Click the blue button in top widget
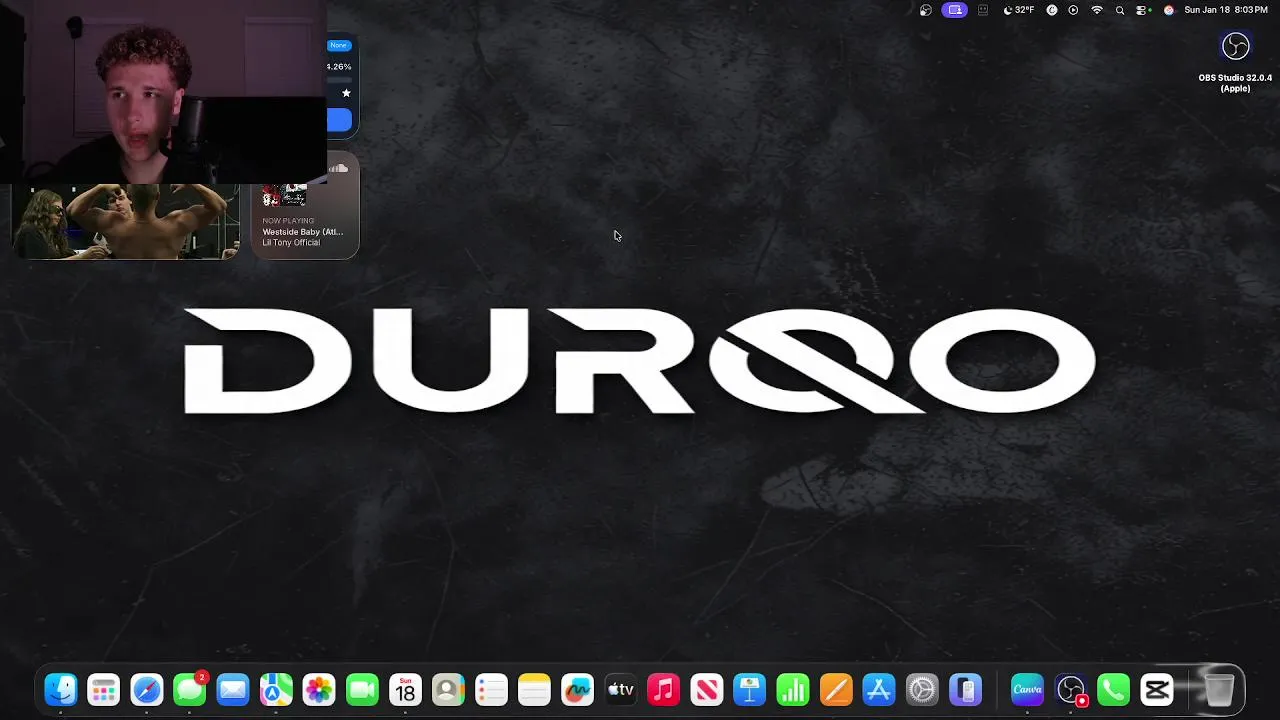Screen dimensions: 1280x720 339,121
